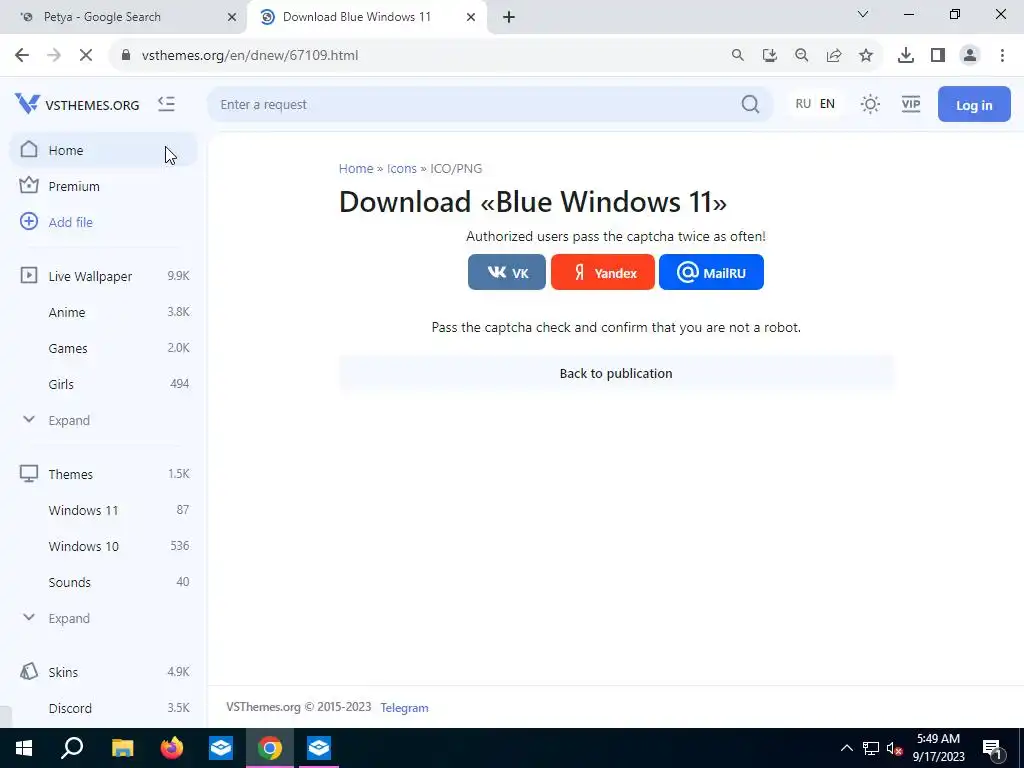Select the Sounds subcategory
The height and width of the screenshot is (768, 1024).
tap(103, 582)
